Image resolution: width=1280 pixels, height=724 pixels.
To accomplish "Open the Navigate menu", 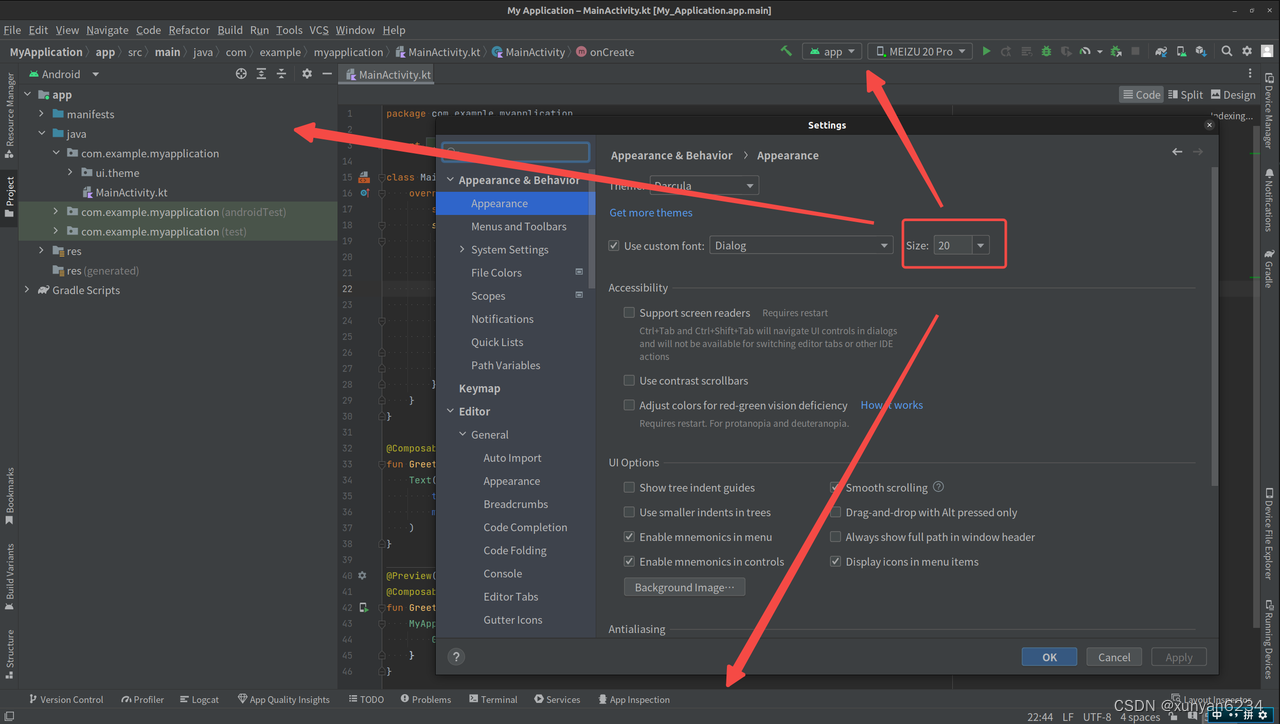I will click(x=107, y=30).
